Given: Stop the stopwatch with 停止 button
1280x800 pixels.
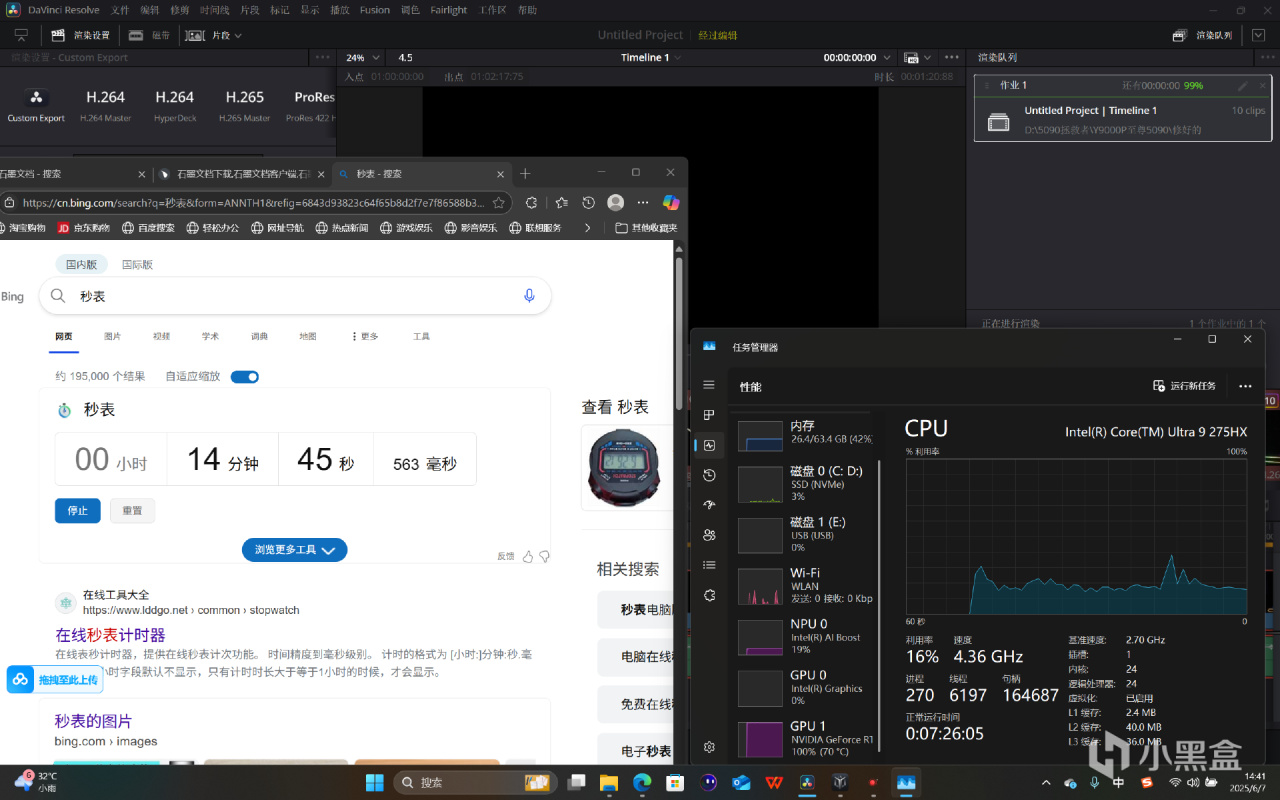Looking at the screenshot, I should [78, 510].
